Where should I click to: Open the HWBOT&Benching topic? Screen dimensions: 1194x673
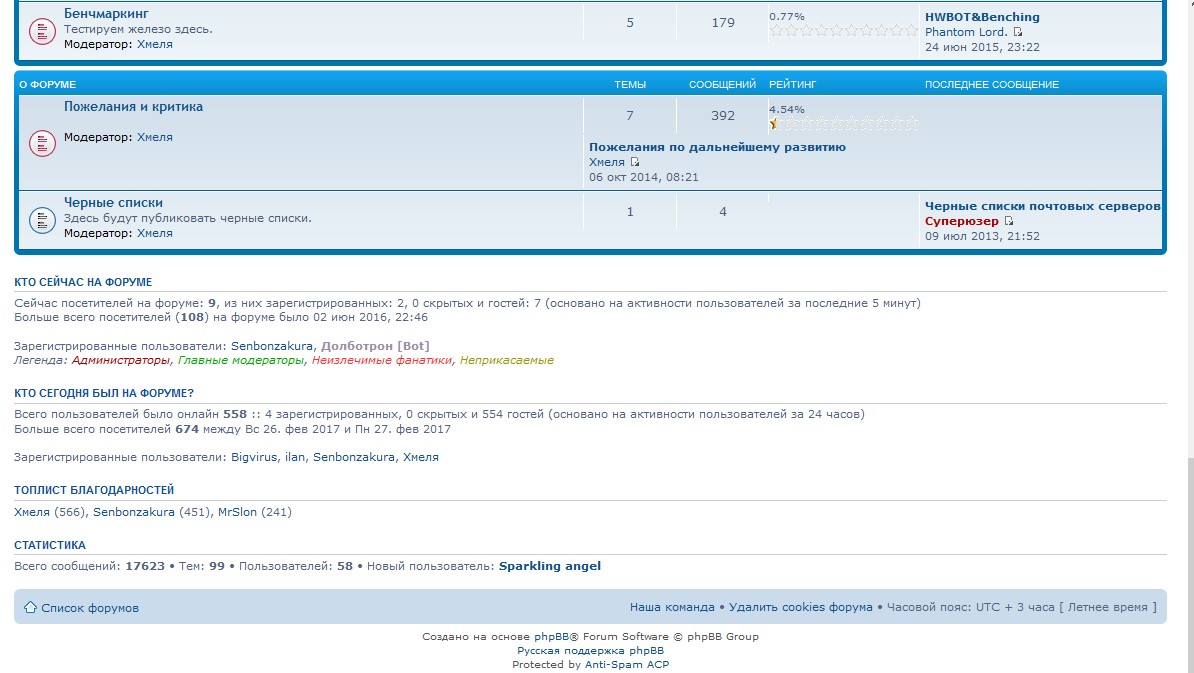981,17
